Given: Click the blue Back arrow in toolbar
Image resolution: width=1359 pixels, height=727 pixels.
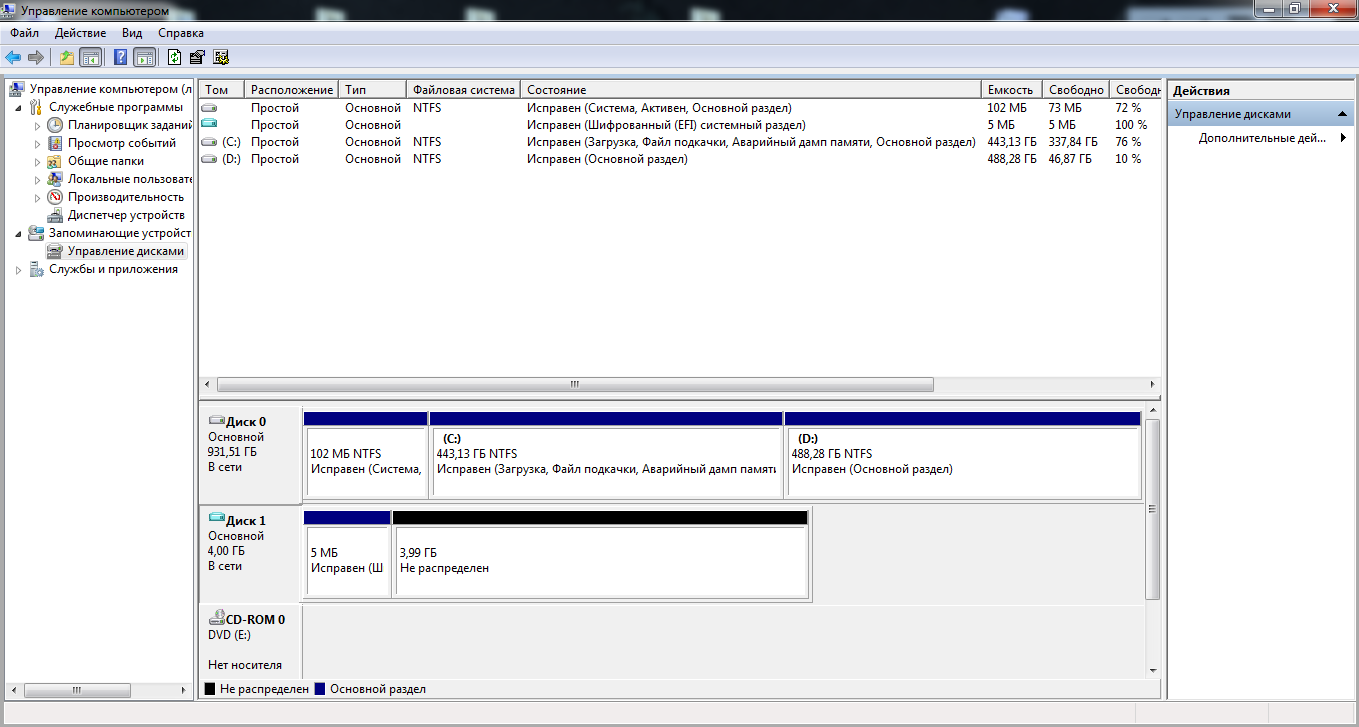Looking at the screenshot, I should coord(13,57).
